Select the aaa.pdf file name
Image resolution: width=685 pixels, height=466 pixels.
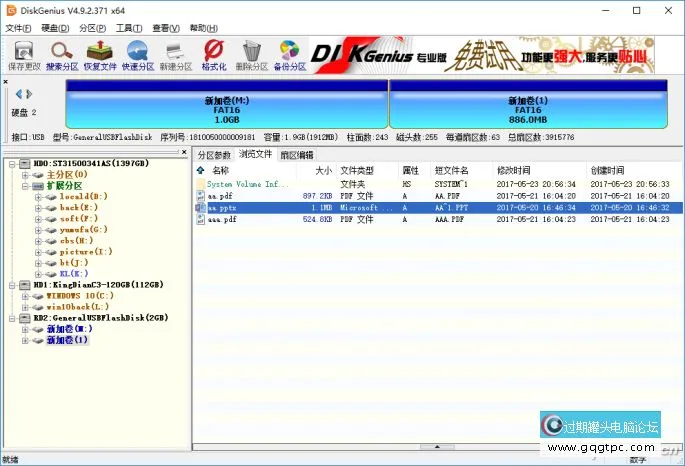click(222, 219)
